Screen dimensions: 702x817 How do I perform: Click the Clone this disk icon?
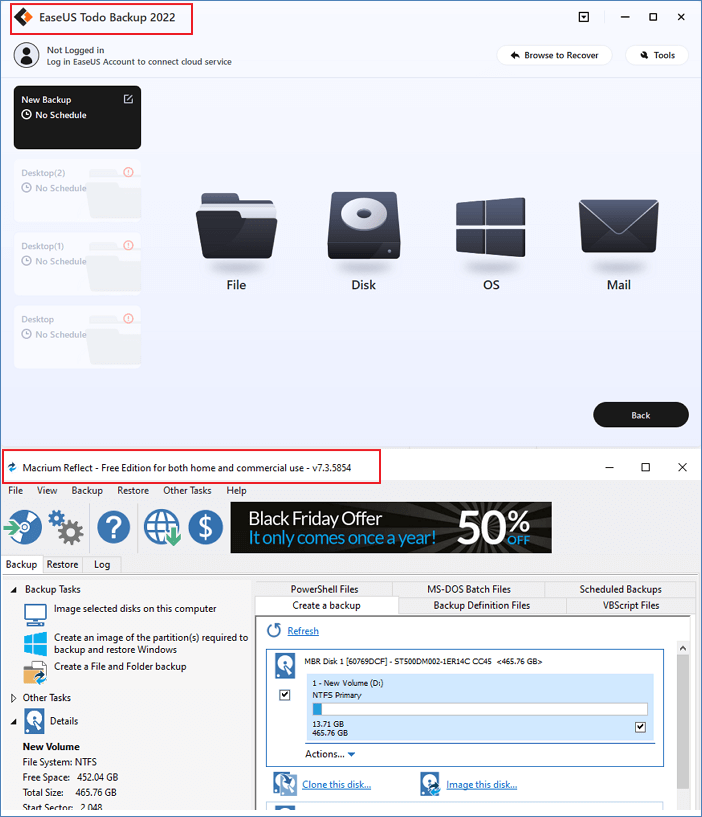(285, 784)
